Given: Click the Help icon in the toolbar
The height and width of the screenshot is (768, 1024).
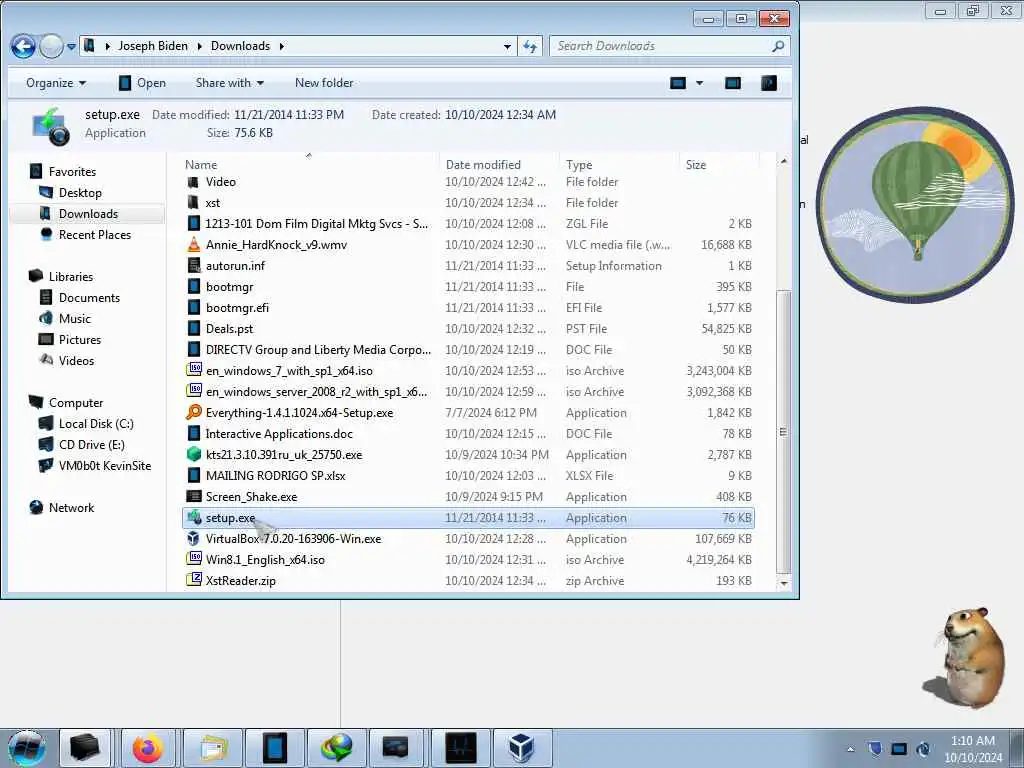Looking at the screenshot, I should point(769,83).
